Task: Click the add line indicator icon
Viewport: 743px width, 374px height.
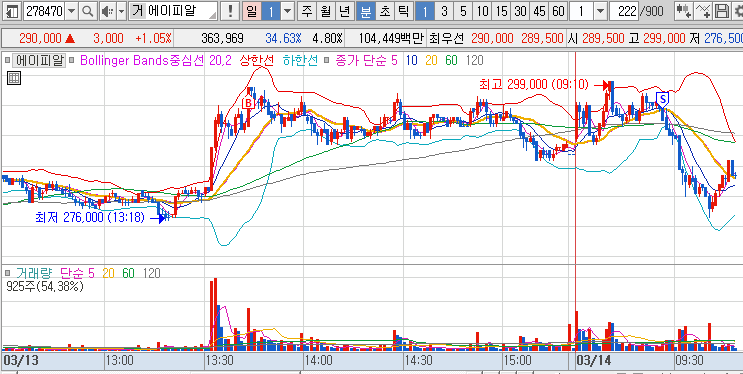Action: point(704,11)
